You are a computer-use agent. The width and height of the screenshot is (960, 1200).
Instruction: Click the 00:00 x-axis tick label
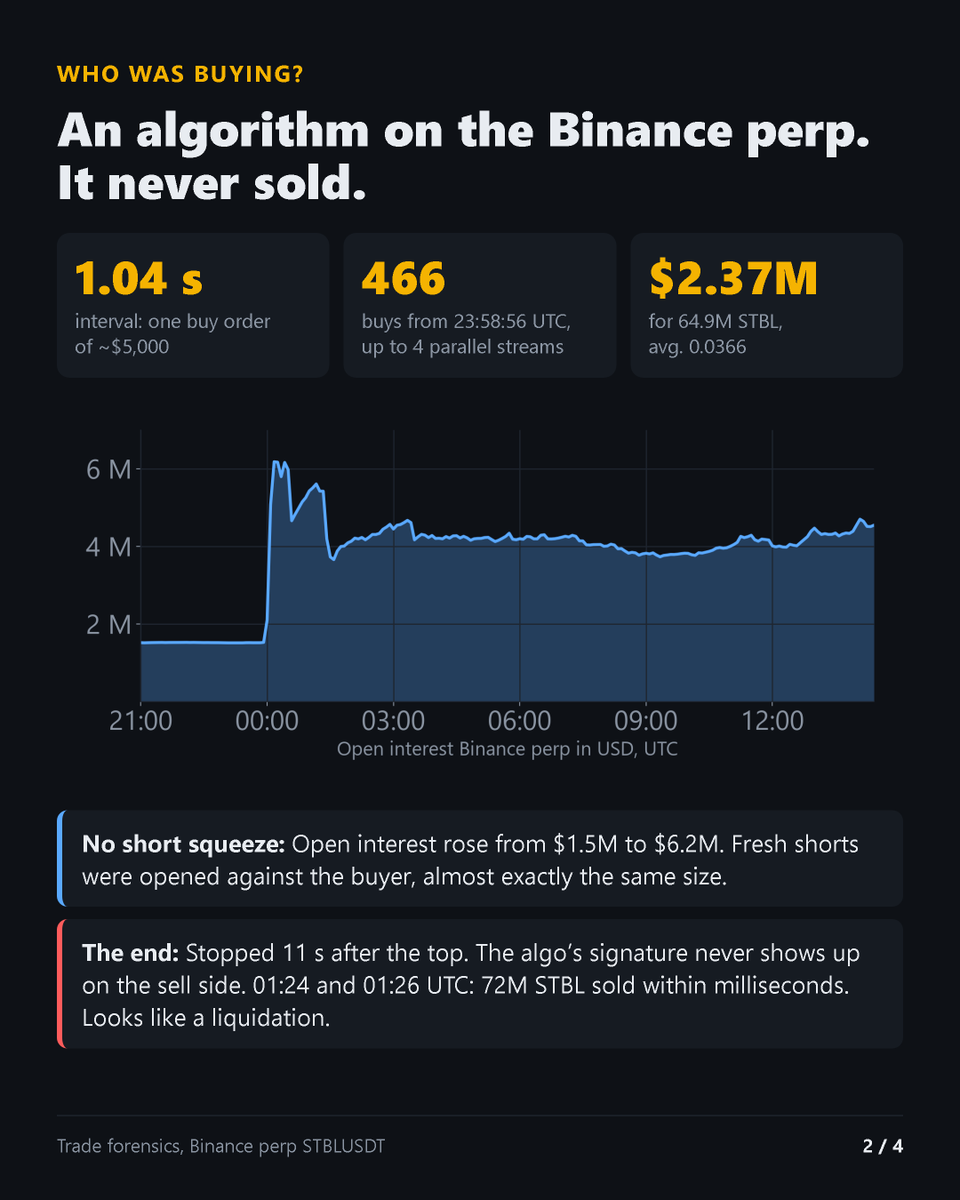coord(267,720)
